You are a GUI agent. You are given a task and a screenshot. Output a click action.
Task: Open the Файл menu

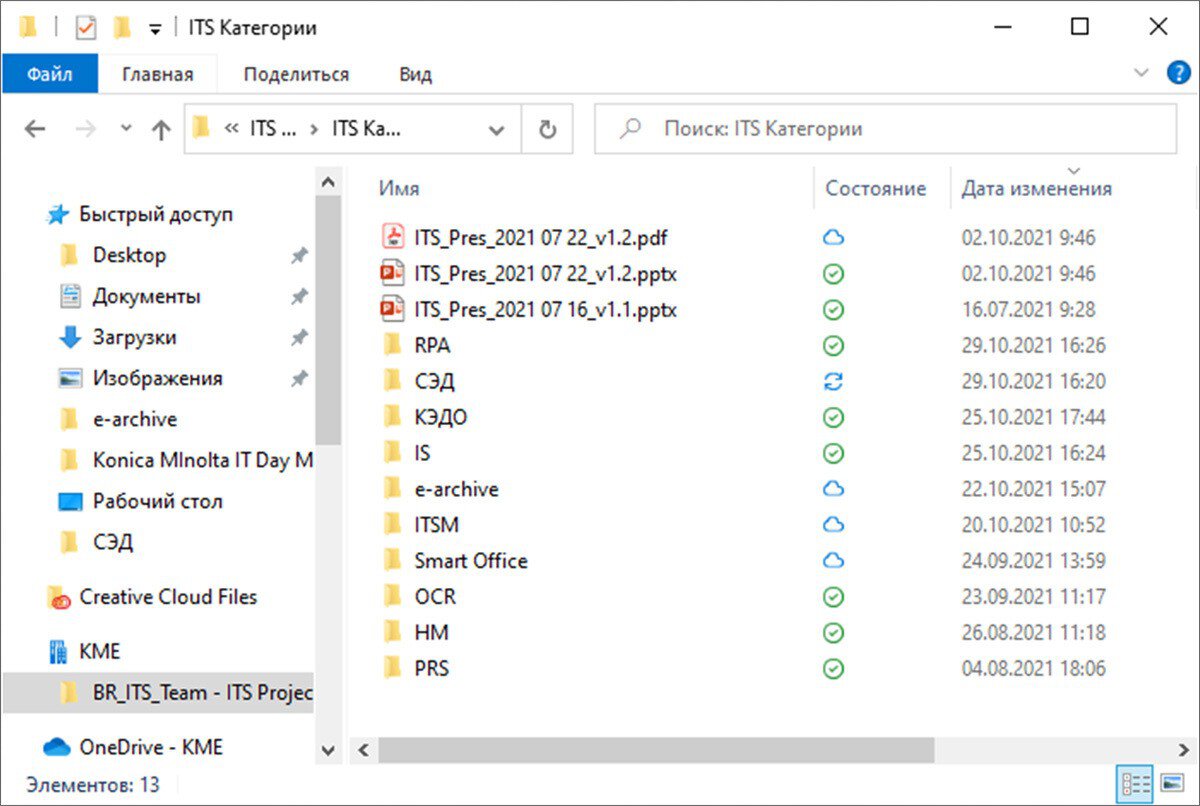click(50, 74)
